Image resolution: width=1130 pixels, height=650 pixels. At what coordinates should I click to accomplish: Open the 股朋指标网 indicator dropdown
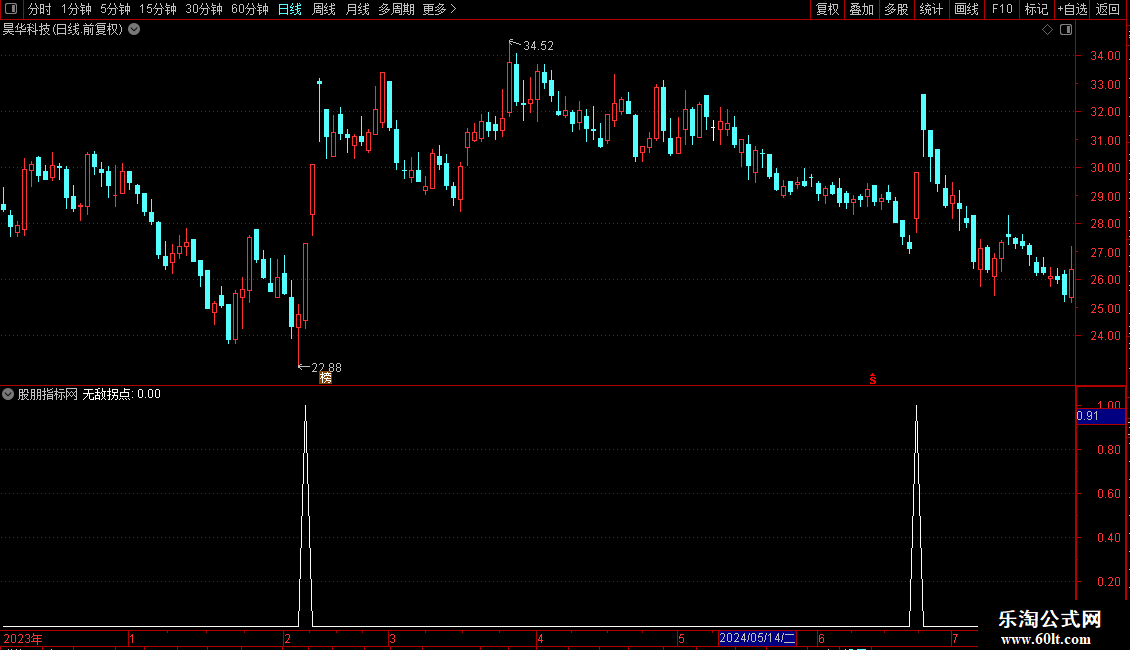click(8, 394)
